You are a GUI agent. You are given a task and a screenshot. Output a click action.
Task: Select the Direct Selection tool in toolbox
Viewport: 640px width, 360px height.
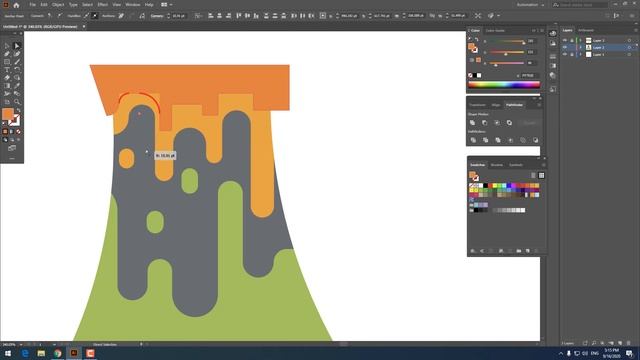click(17, 46)
